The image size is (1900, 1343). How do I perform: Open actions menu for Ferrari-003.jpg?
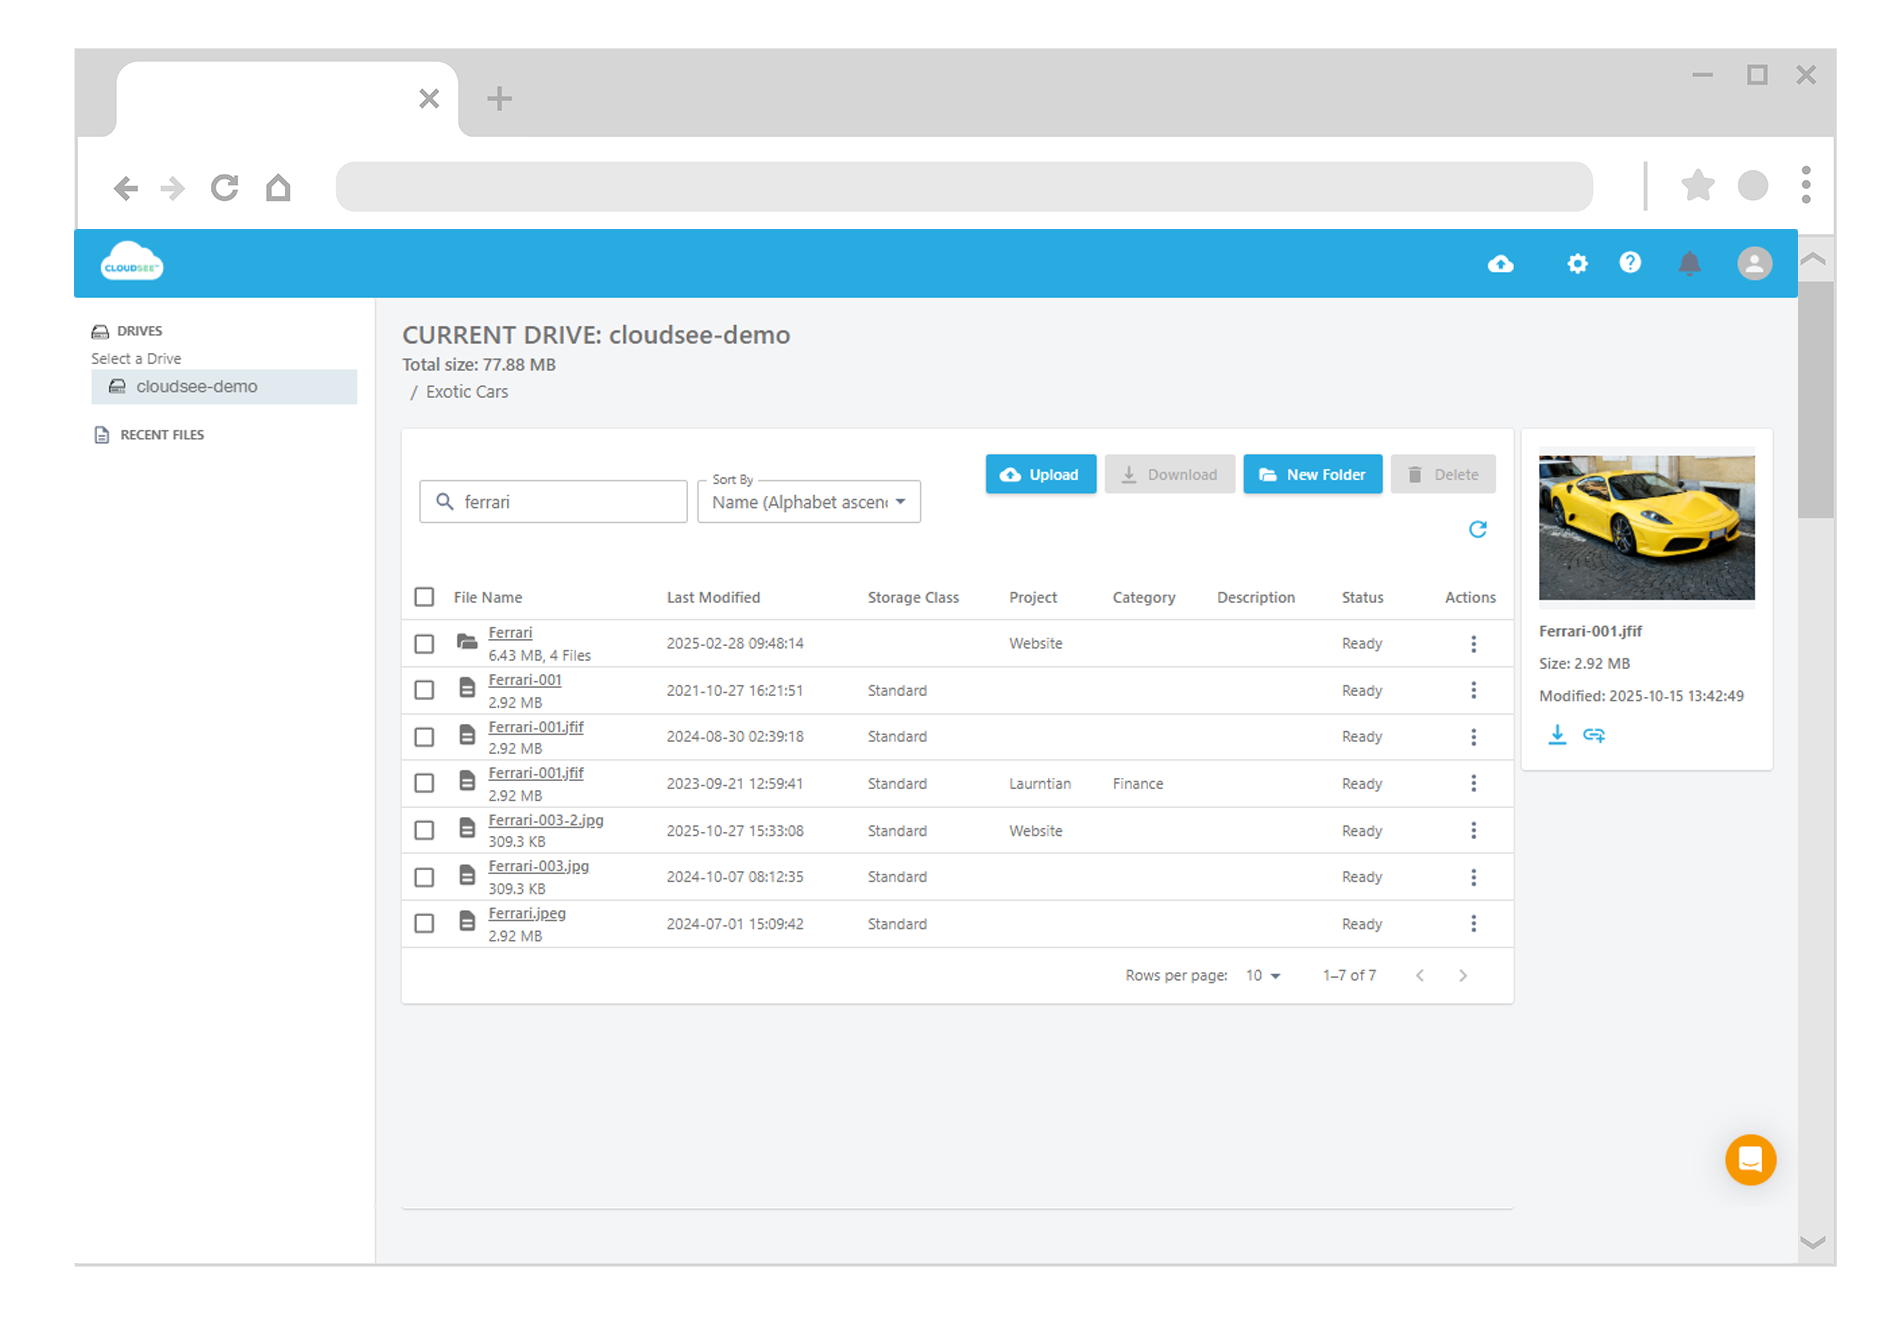(x=1473, y=877)
